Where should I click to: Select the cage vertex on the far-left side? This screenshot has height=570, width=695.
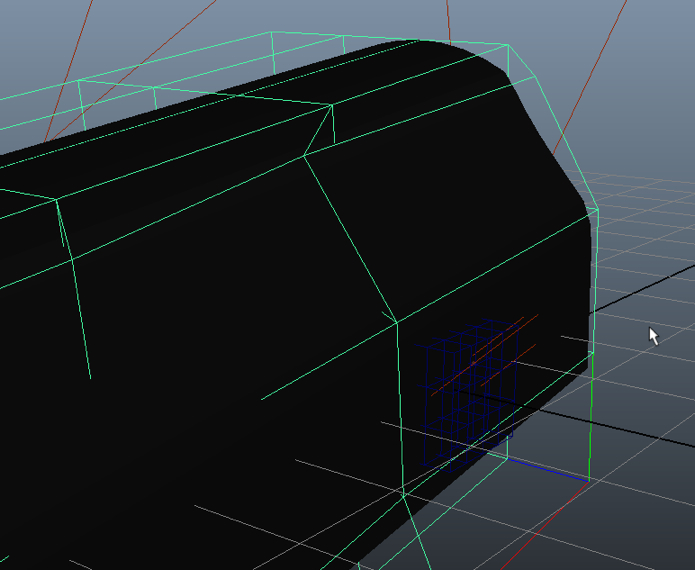(57, 200)
